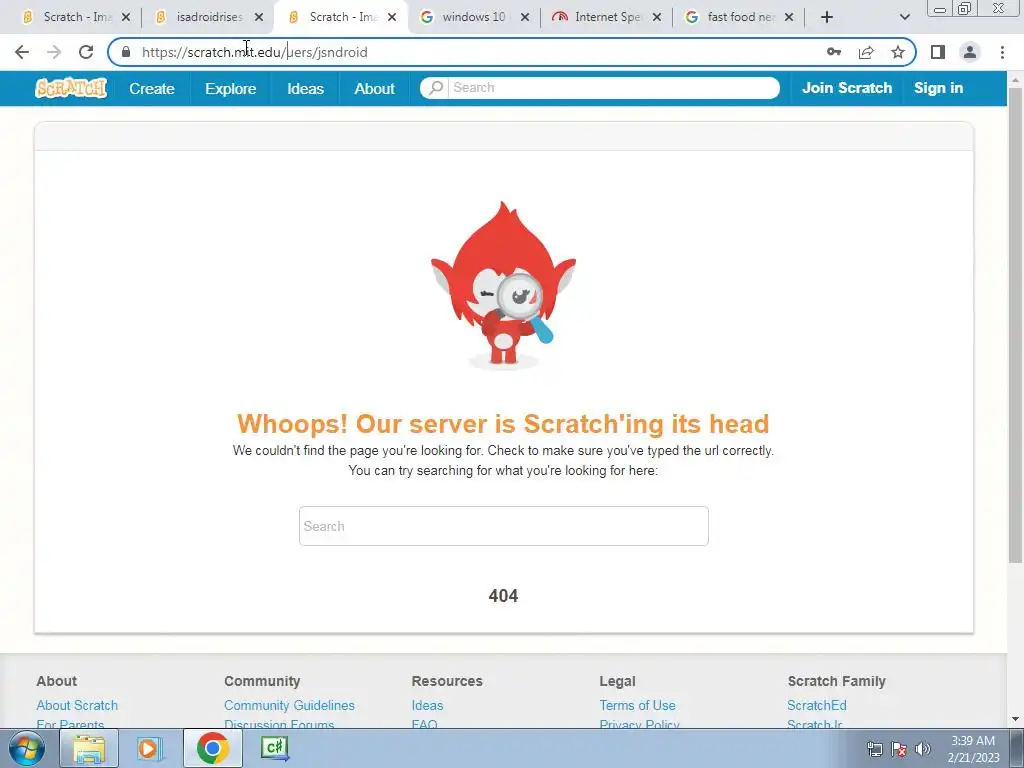Click Sign in
This screenshot has width=1024, height=768.
pyautogui.click(x=938, y=88)
